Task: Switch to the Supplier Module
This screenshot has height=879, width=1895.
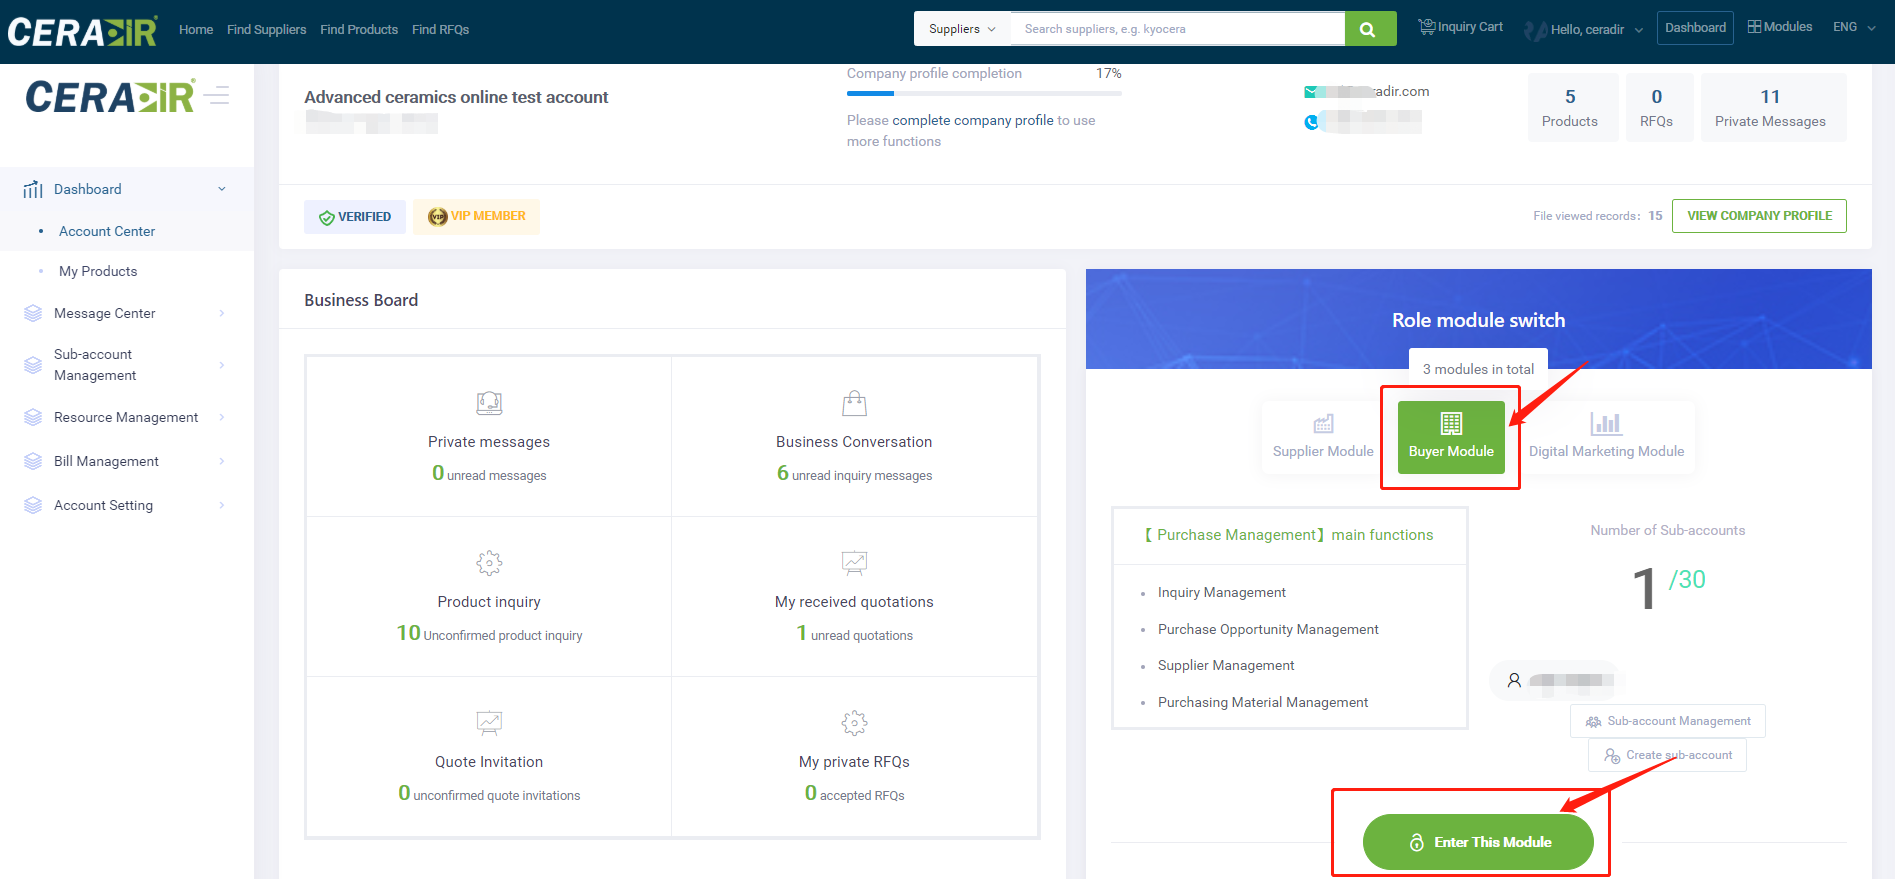Action: click(1322, 437)
